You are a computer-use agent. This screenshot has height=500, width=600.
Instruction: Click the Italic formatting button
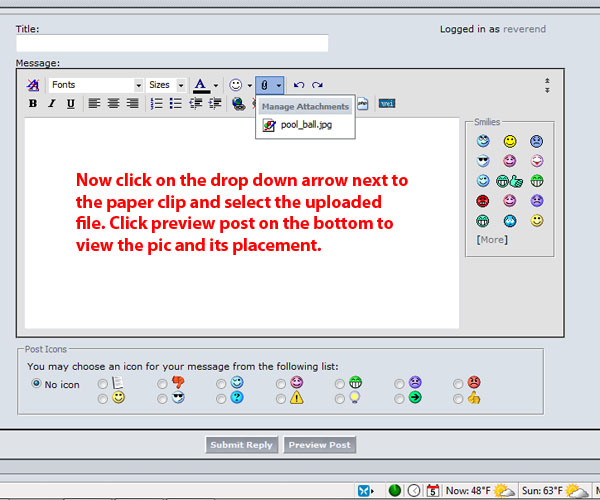pyautogui.click(x=51, y=103)
